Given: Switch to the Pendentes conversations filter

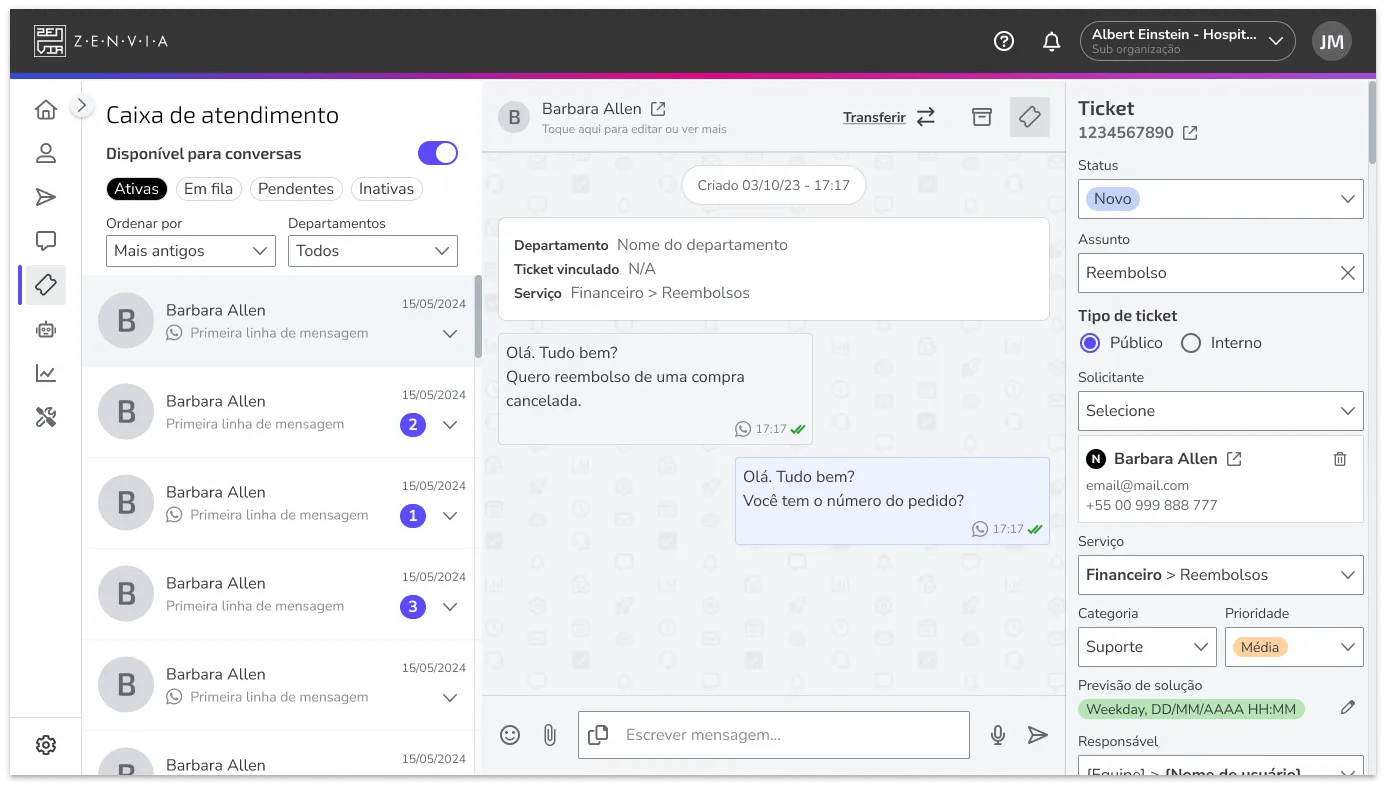Looking at the screenshot, I should 296,188.
